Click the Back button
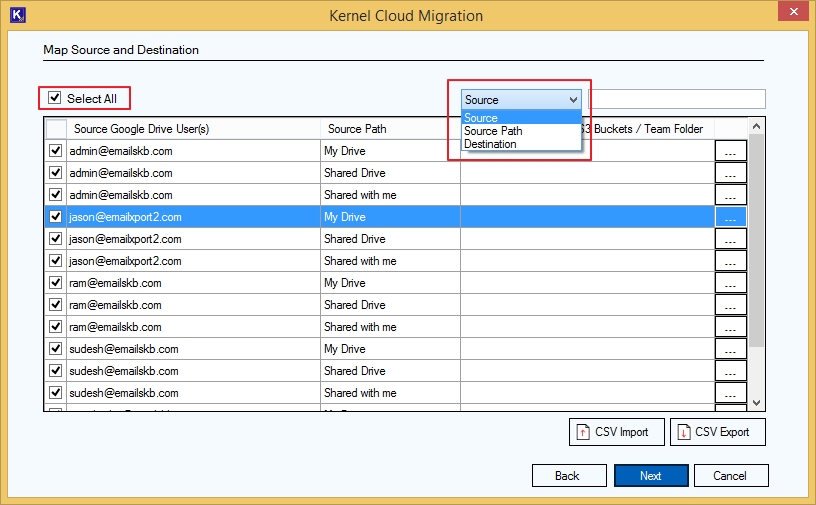The height and width of the screenshot is (505, 816). coord(569,475)
